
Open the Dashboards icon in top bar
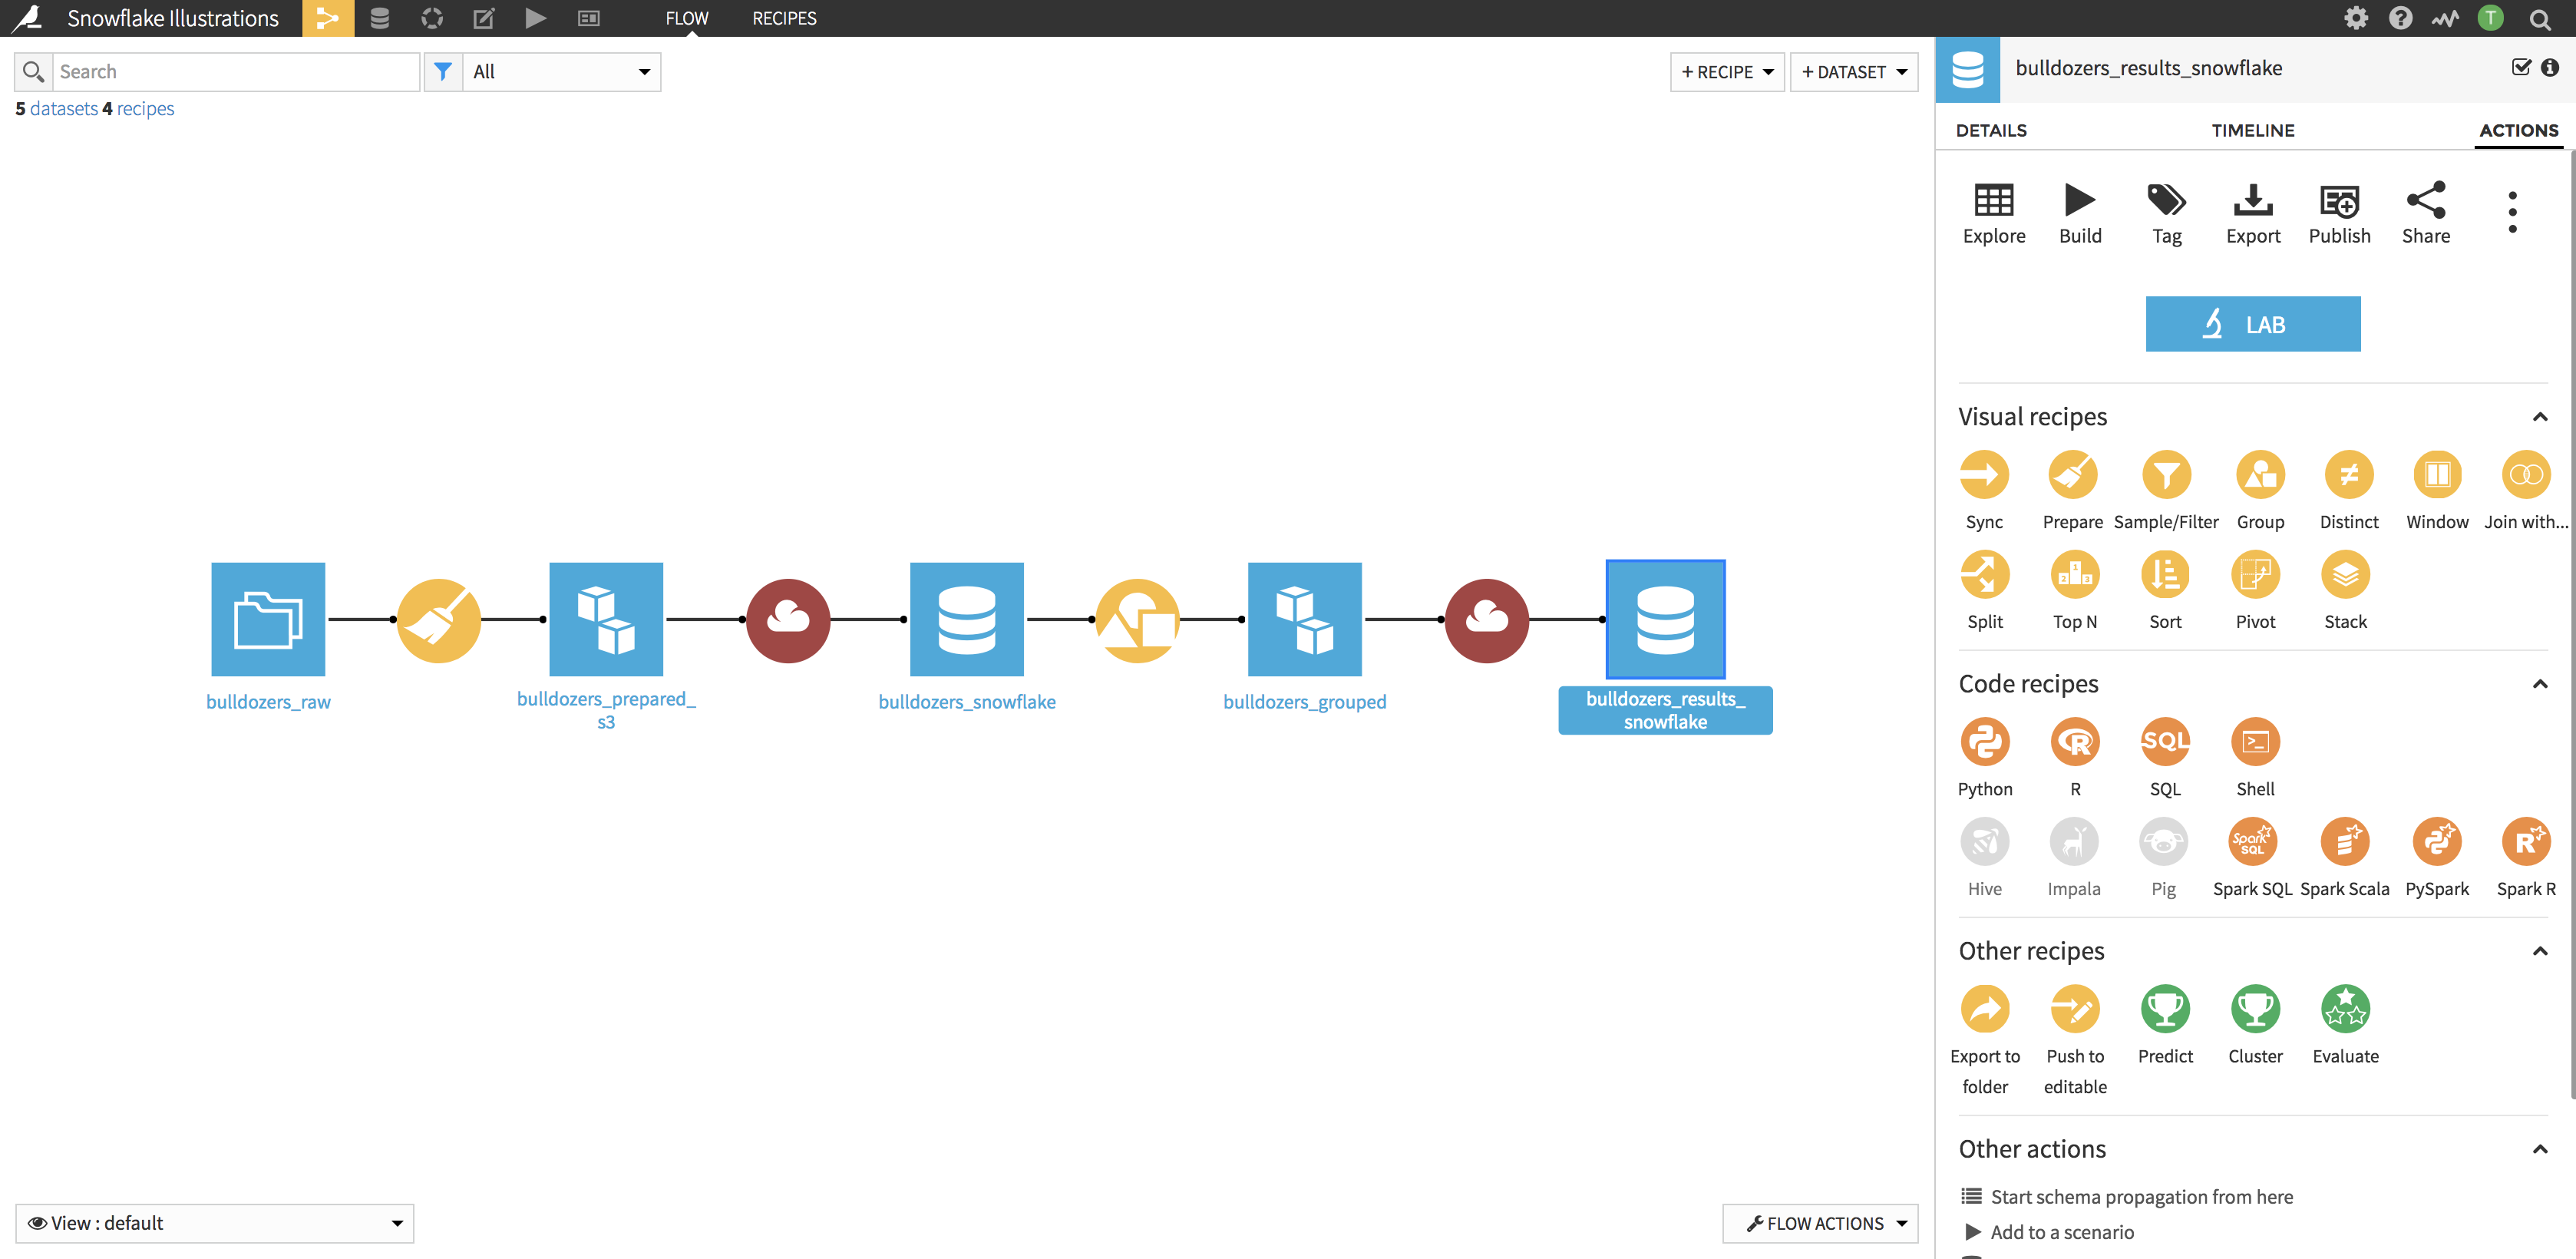589,18
